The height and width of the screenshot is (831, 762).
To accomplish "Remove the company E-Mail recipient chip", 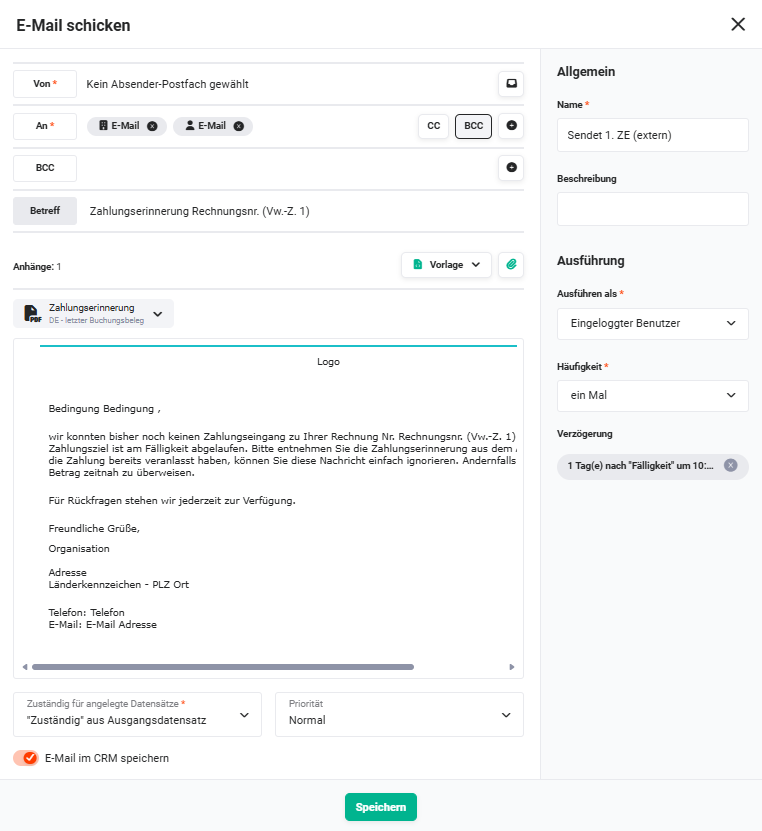I will click(152, 126).
